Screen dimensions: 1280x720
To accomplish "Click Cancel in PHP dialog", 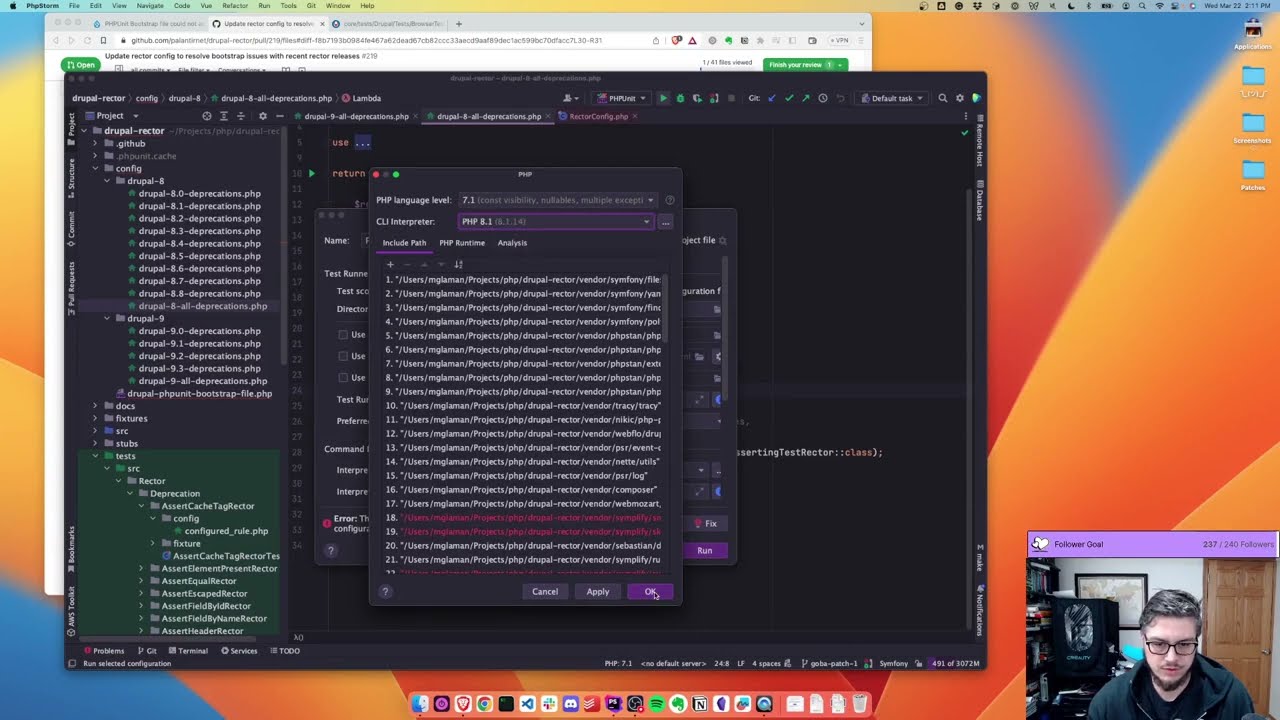I will (545, 592).
